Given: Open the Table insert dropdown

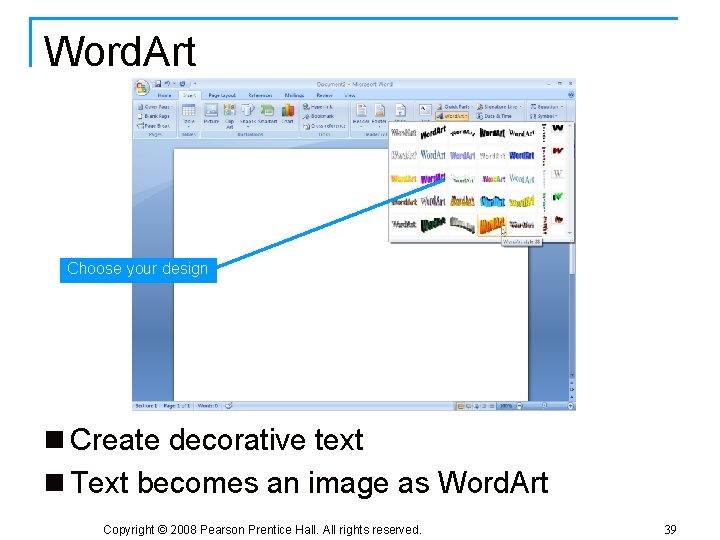Looking at the screenshot, I should [x=189, y=115].
